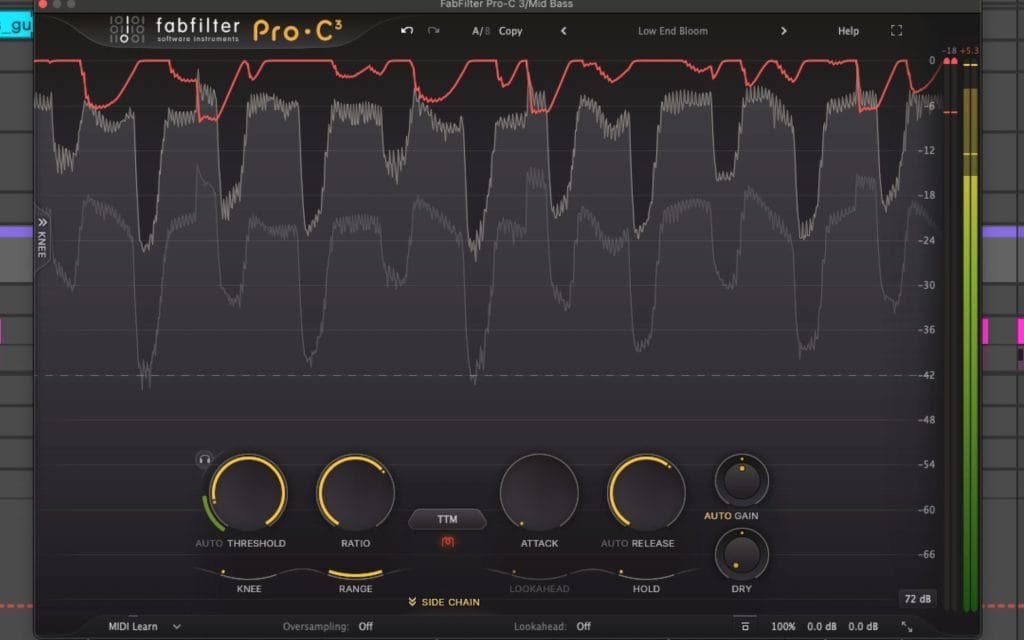
Task: Open the TTM compression style selector
Action: [447, 520]
